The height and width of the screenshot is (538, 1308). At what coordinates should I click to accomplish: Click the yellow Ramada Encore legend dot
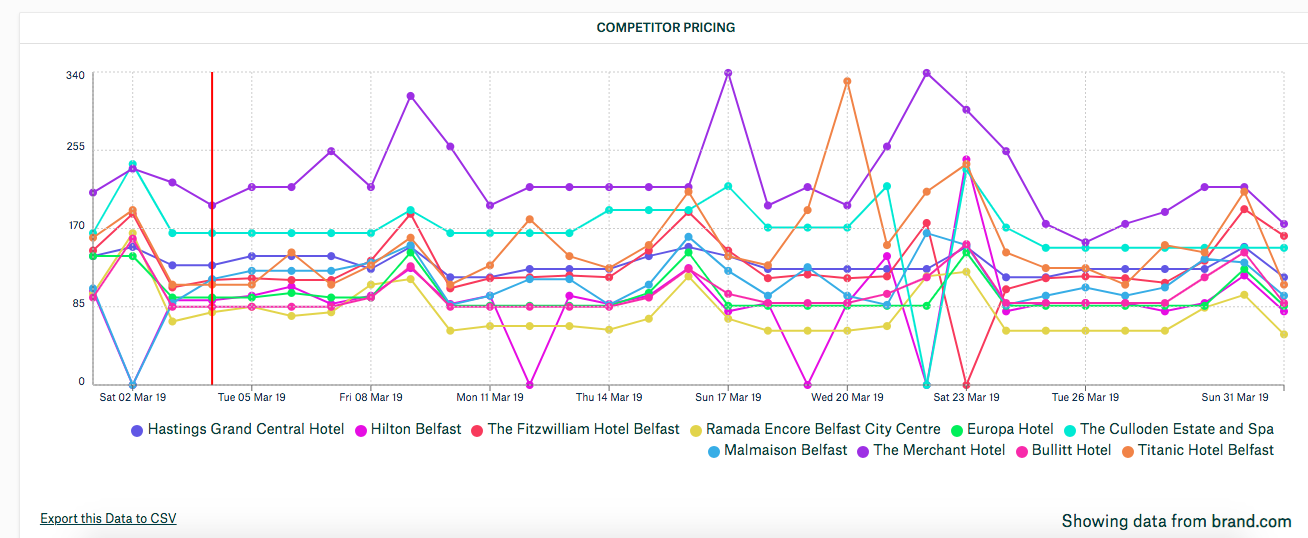696,430
